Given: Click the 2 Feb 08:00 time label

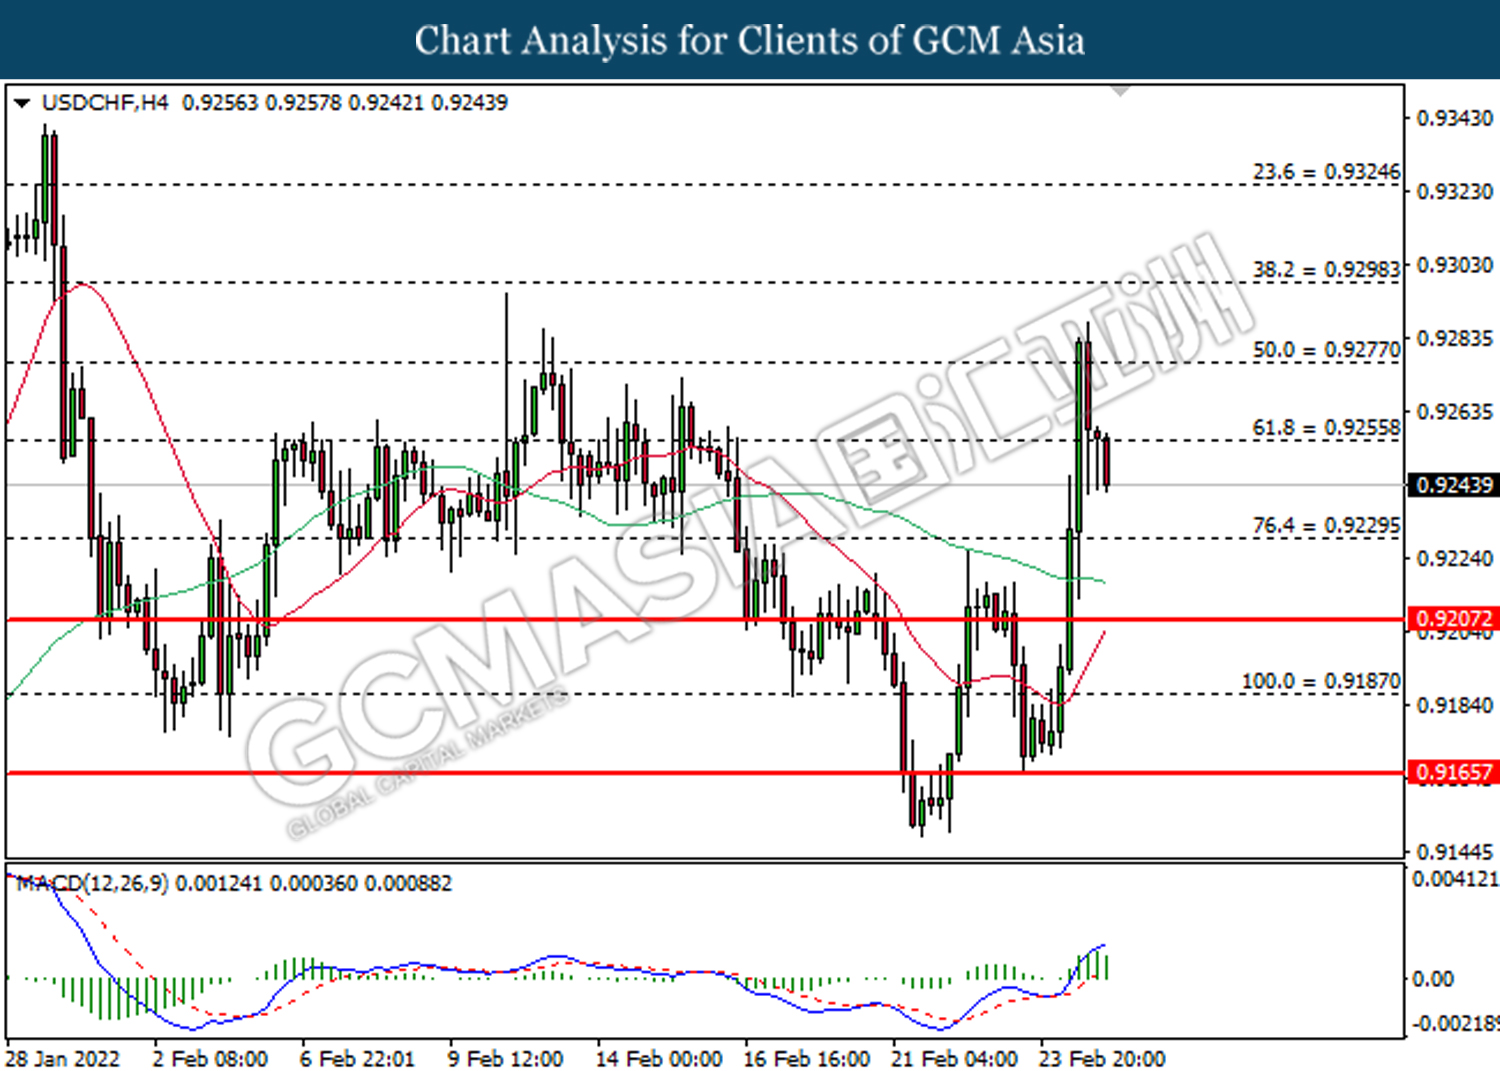Looking at the screenshot, I should pos(210,1058).
